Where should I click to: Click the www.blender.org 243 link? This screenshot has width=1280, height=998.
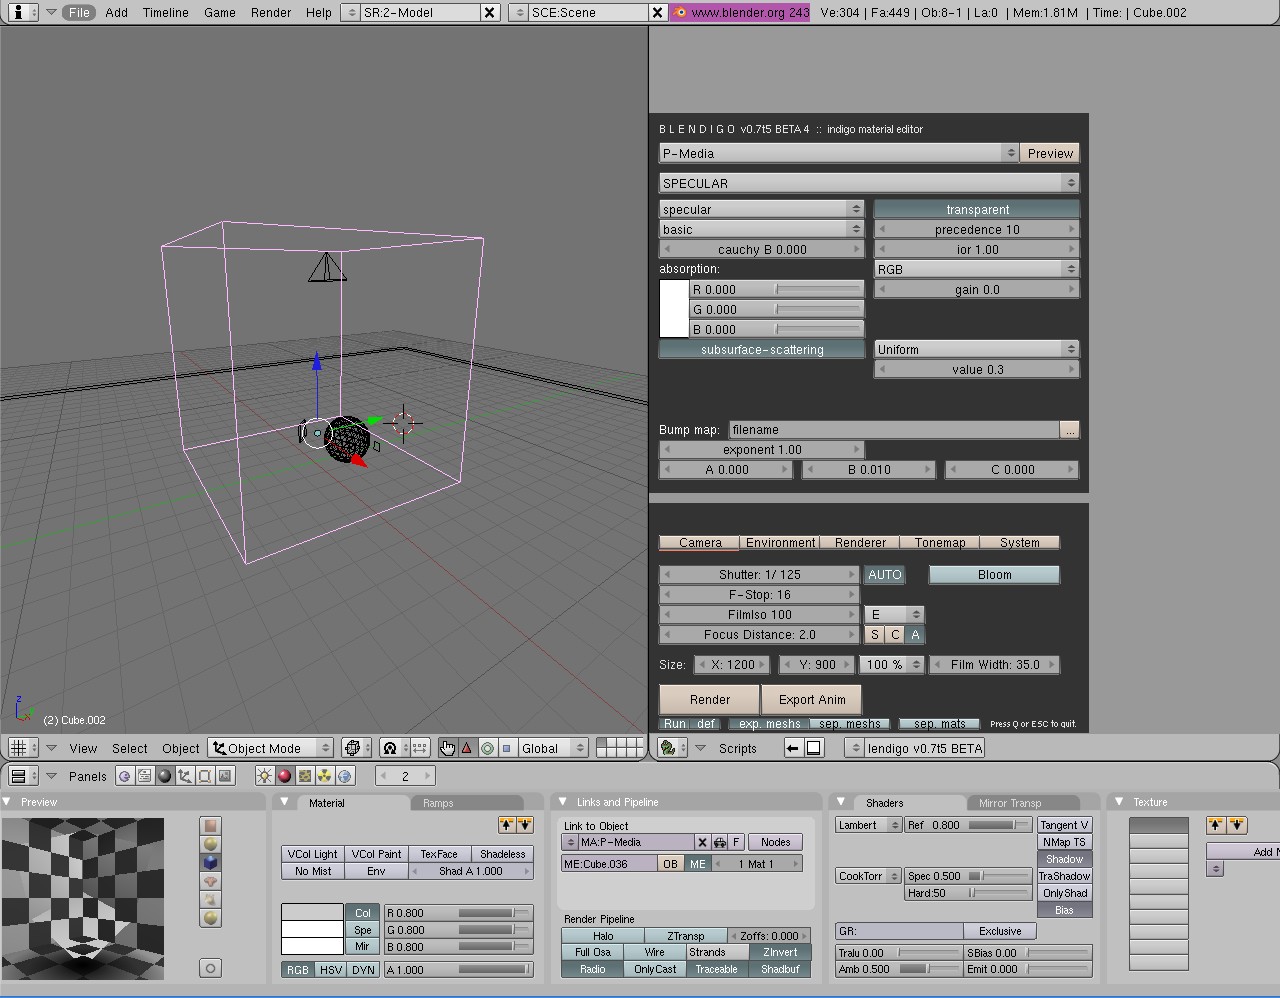[740, 12]
